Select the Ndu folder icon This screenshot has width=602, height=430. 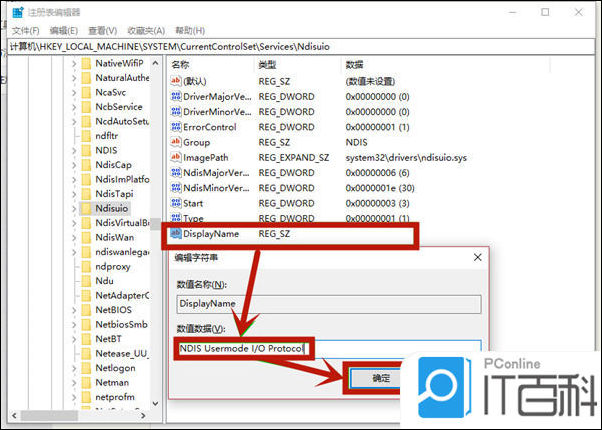[x=86, y=281]
